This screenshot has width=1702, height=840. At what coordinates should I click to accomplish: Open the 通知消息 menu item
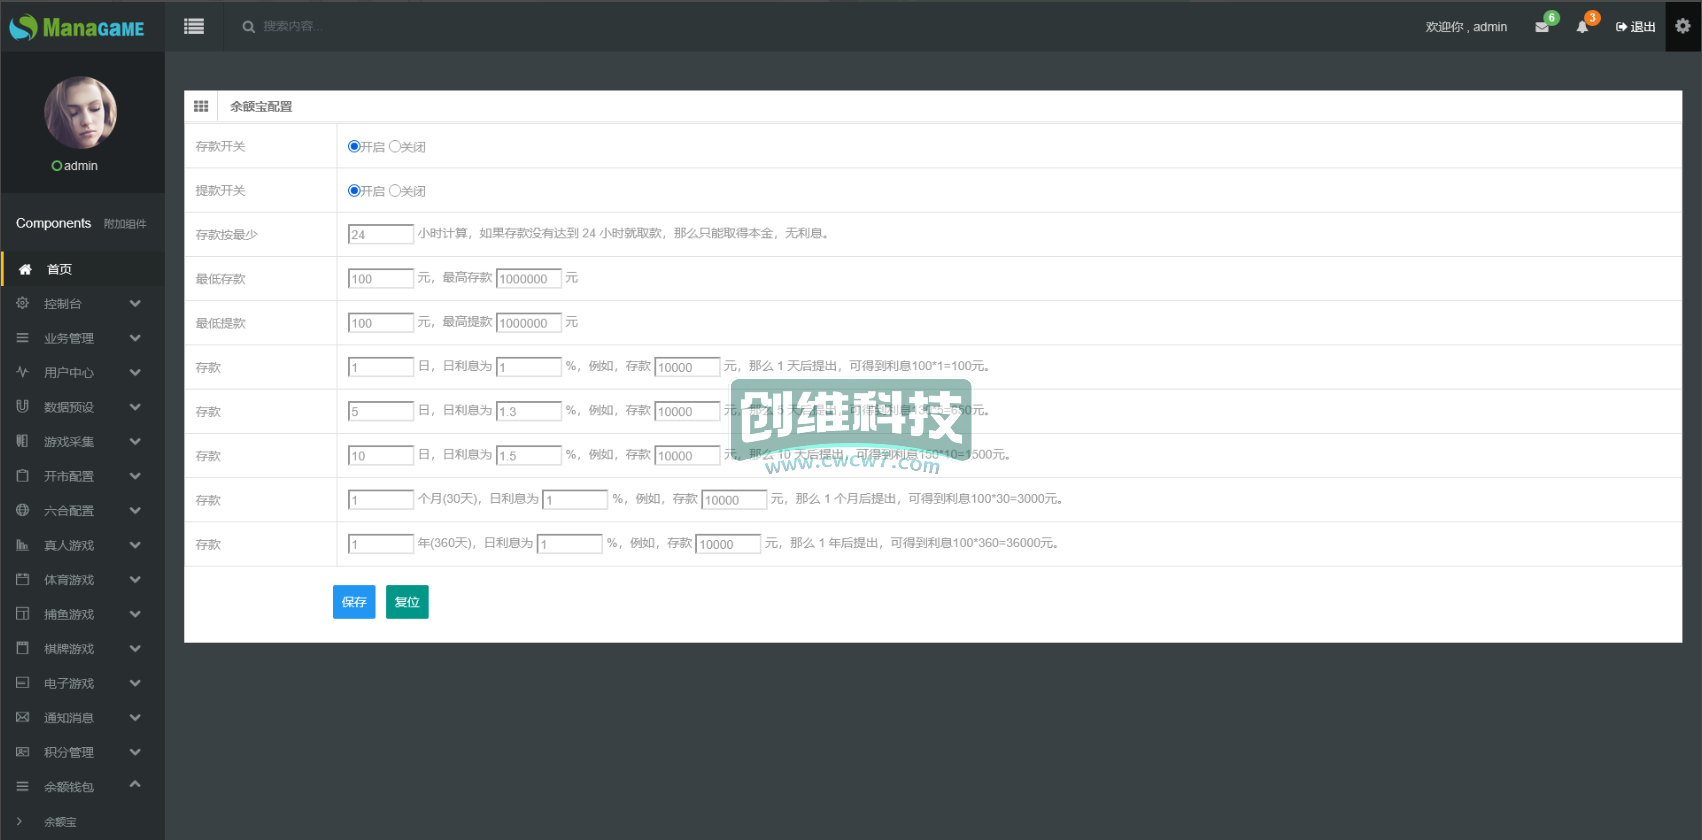coord(82,718)
